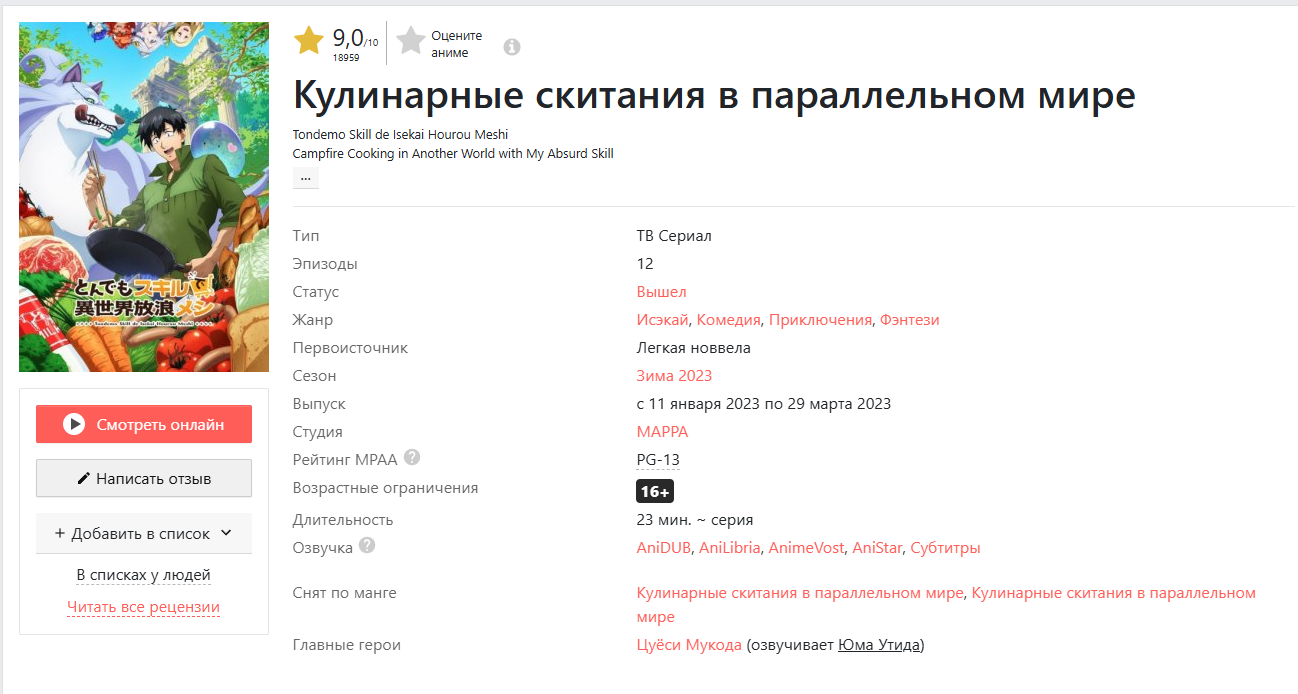The width and height of the screenshot is (1298, 694).
Task: Click the Возрастные ограничения label
Action: click(385, 488)
